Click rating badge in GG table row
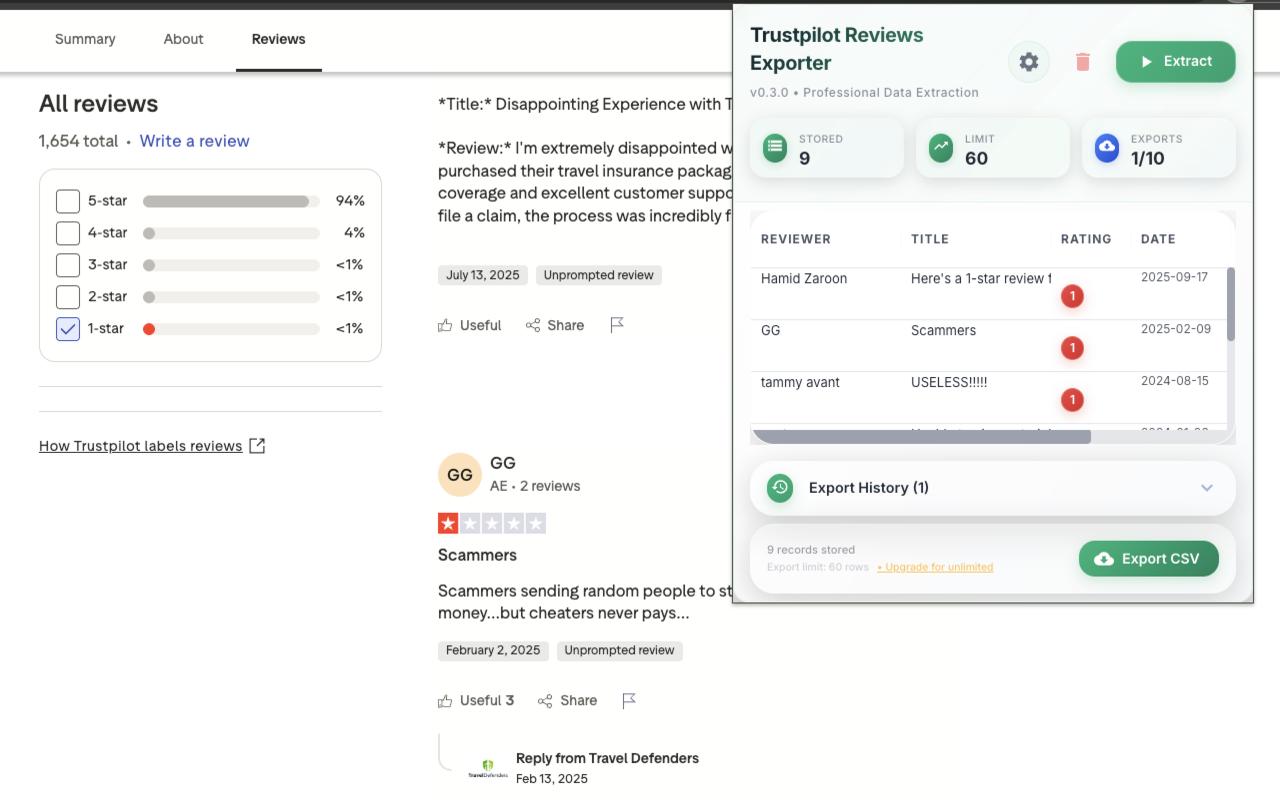 coord(1072,348)
